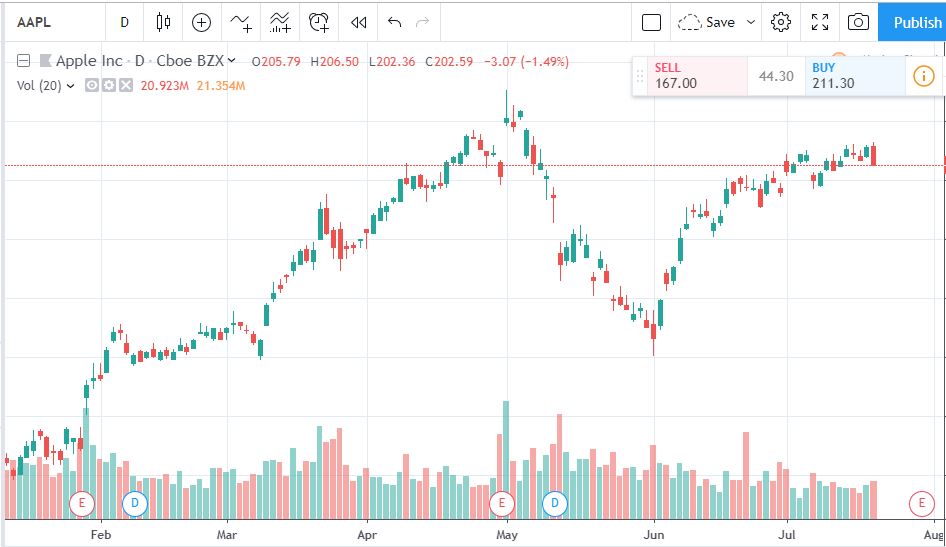This screenshot has width=946, height=547.
Task: Expand the Apple Inc symbol legend dropdown
Action: click(232, 60)
